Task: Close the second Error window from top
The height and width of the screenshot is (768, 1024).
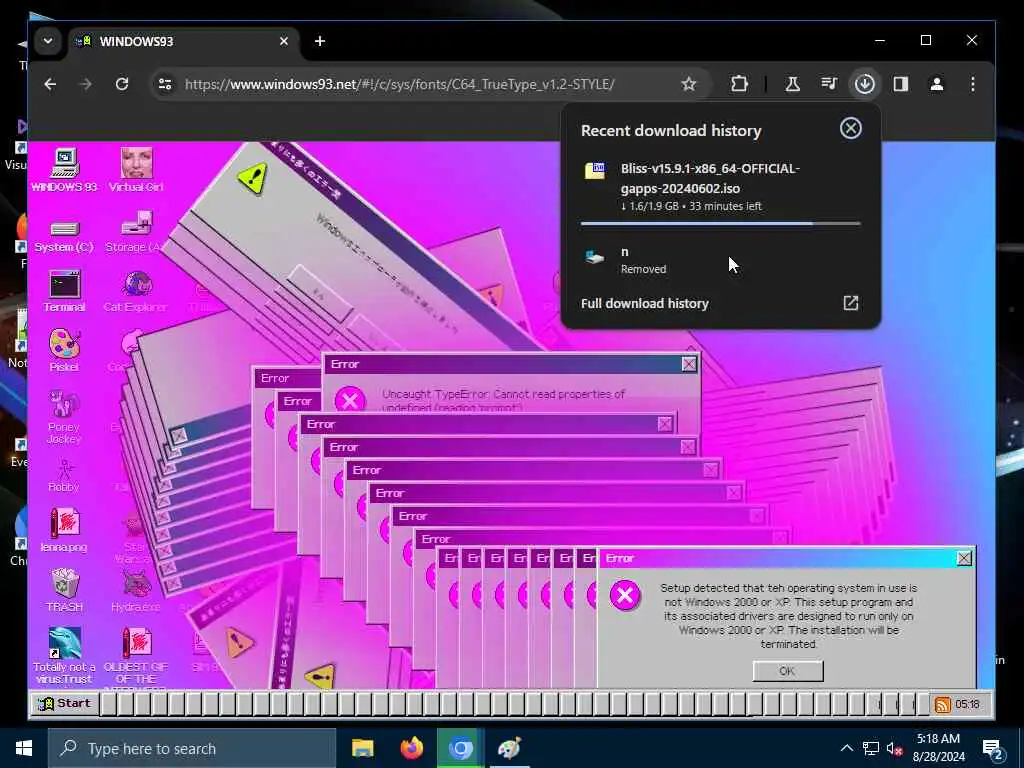Action: pyautogui.click(x=665, y=424)
